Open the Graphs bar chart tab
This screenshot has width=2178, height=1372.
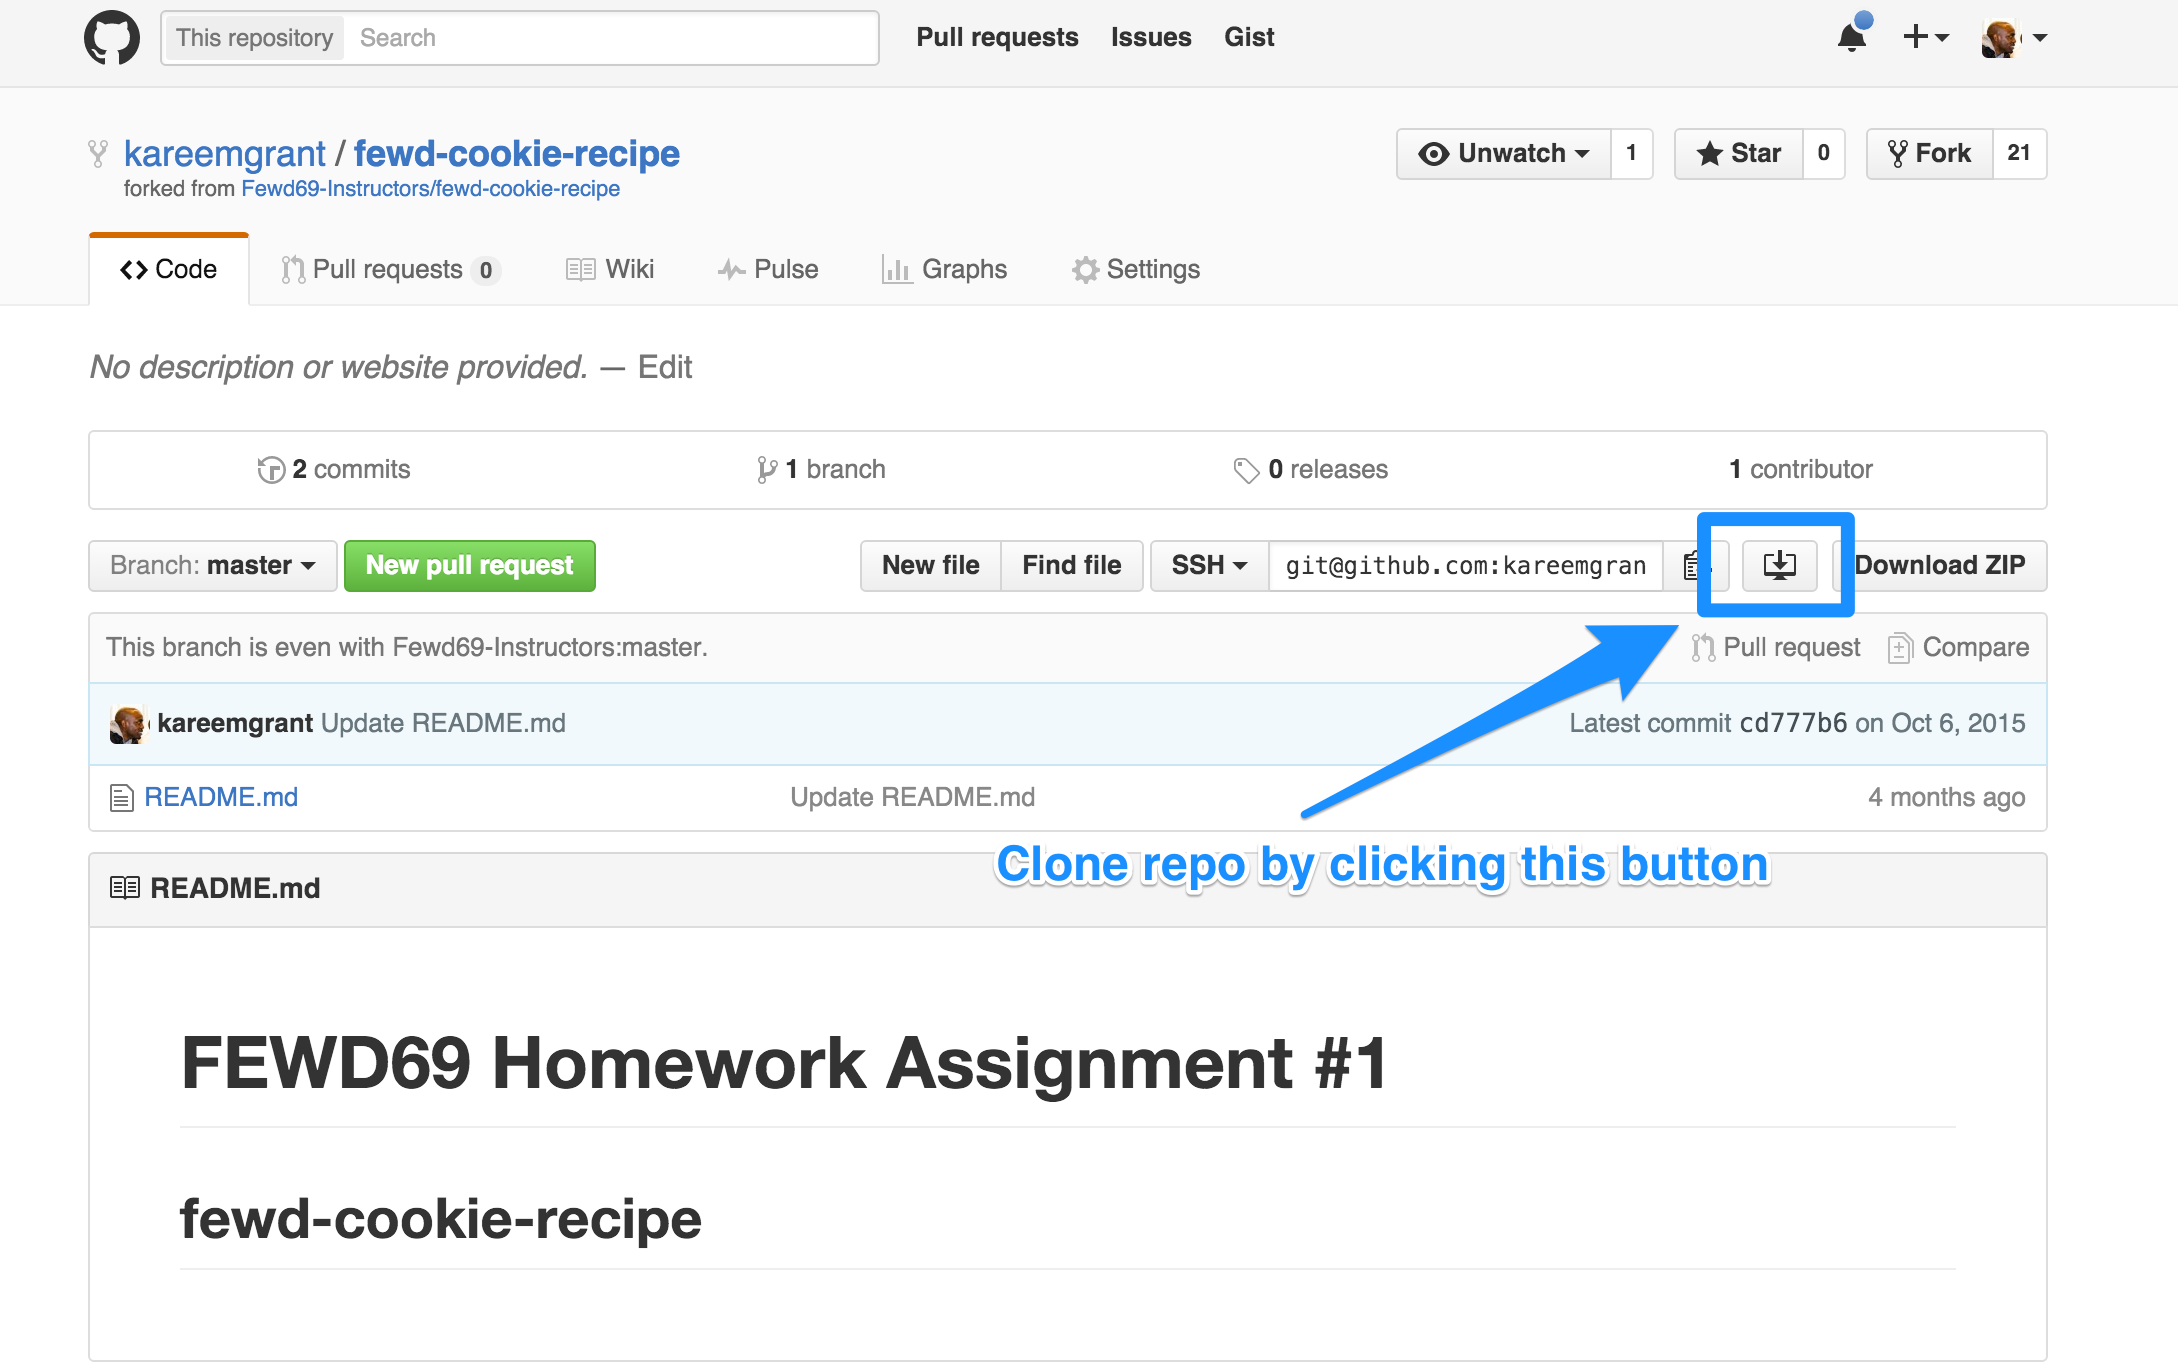coord(944,270)
